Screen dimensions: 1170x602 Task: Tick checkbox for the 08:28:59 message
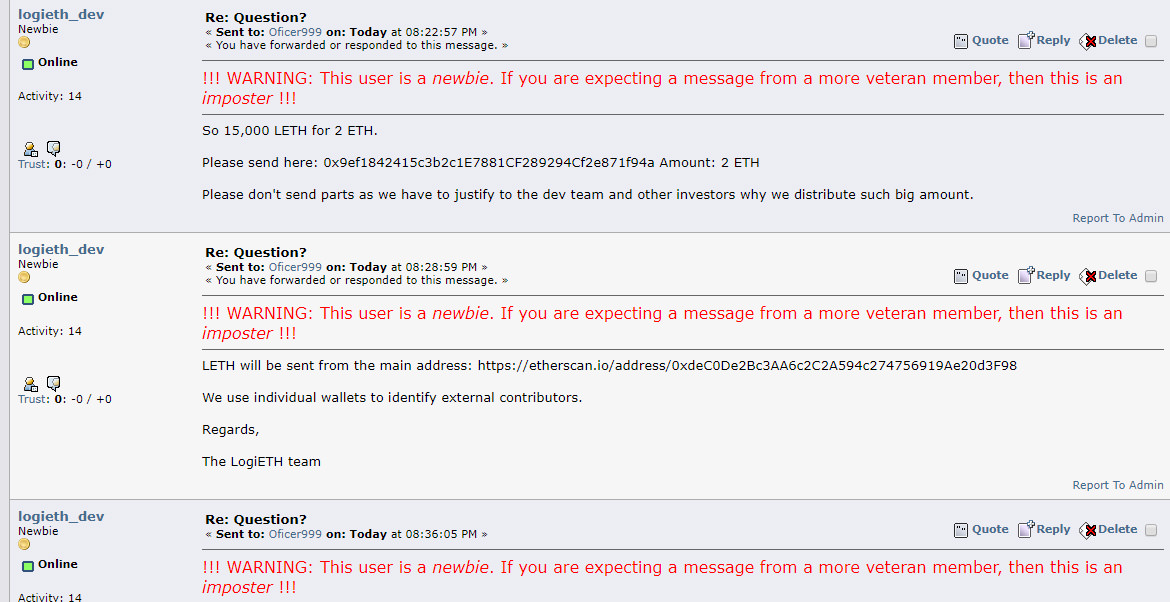coord(1151,276)
